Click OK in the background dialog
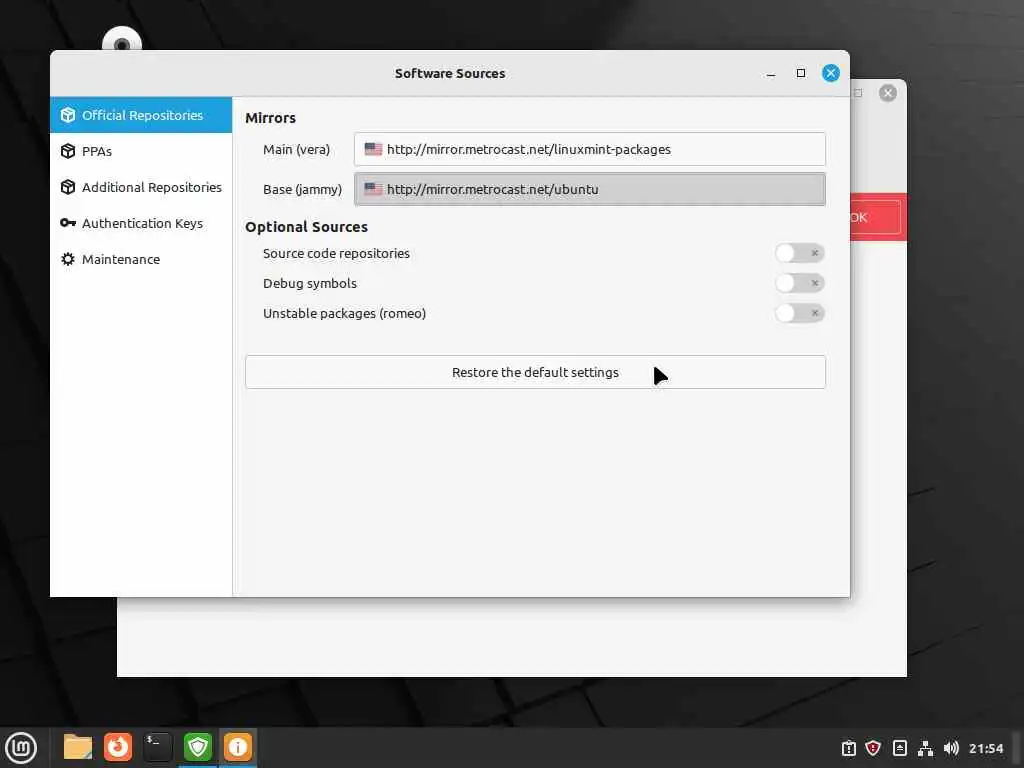The height and width of the screenshot is (768, 1024). [876, 217]
